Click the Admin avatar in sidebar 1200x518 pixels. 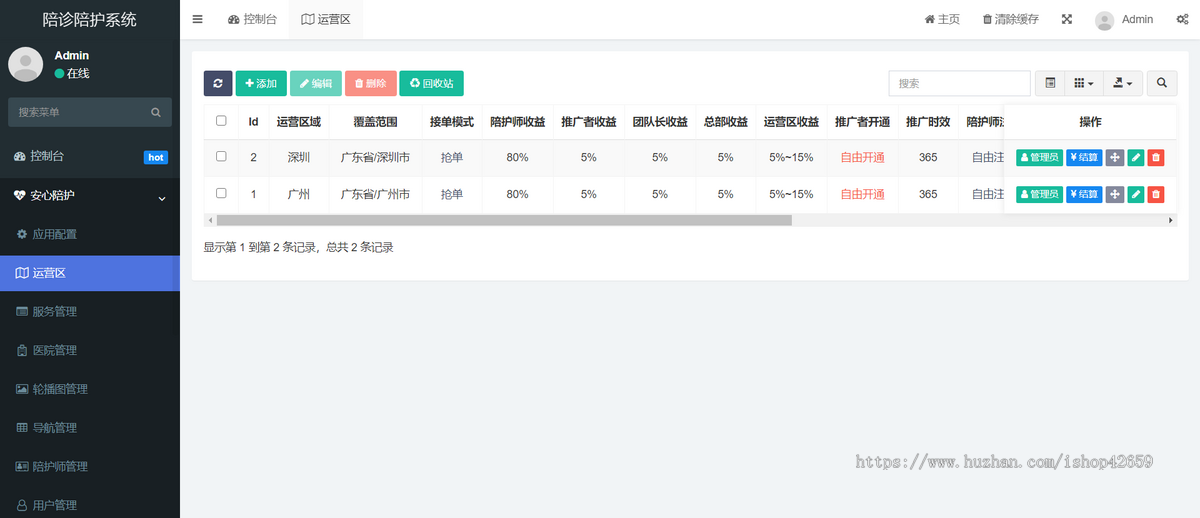click(25, 64)
